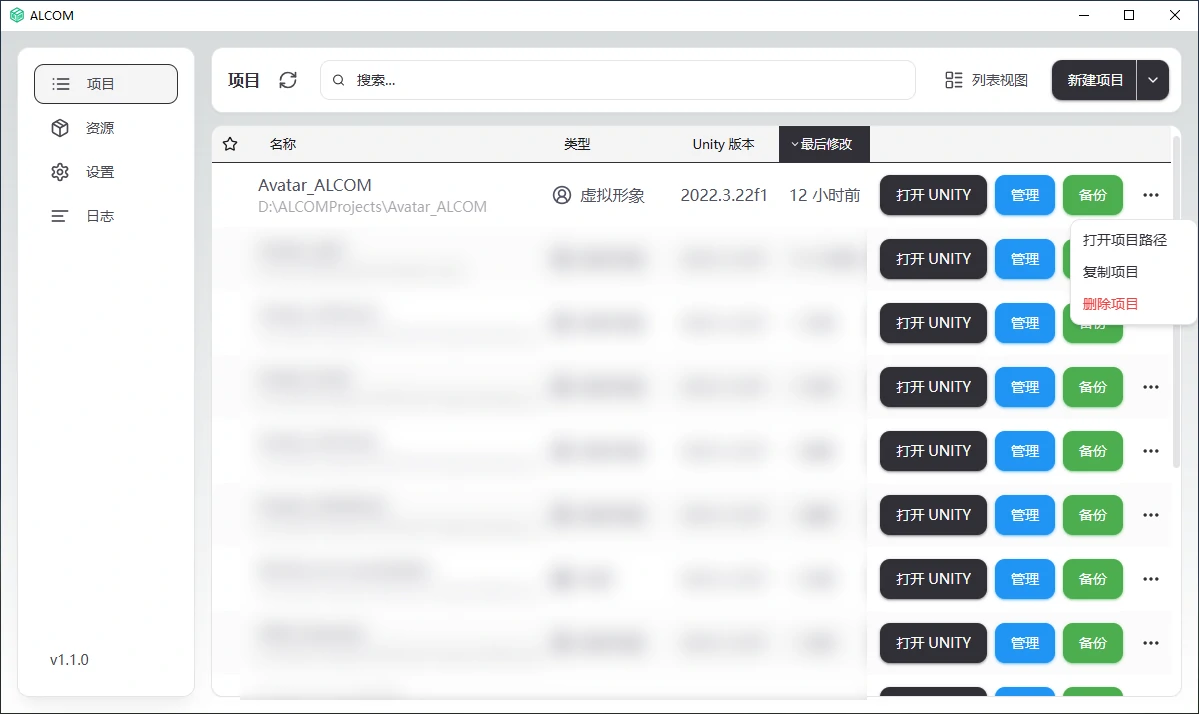Image resolution: width=1199 pixels, height=714 pixels.
Task: Click the ALCOM title bar app icon
Action: tap(17, 15)
